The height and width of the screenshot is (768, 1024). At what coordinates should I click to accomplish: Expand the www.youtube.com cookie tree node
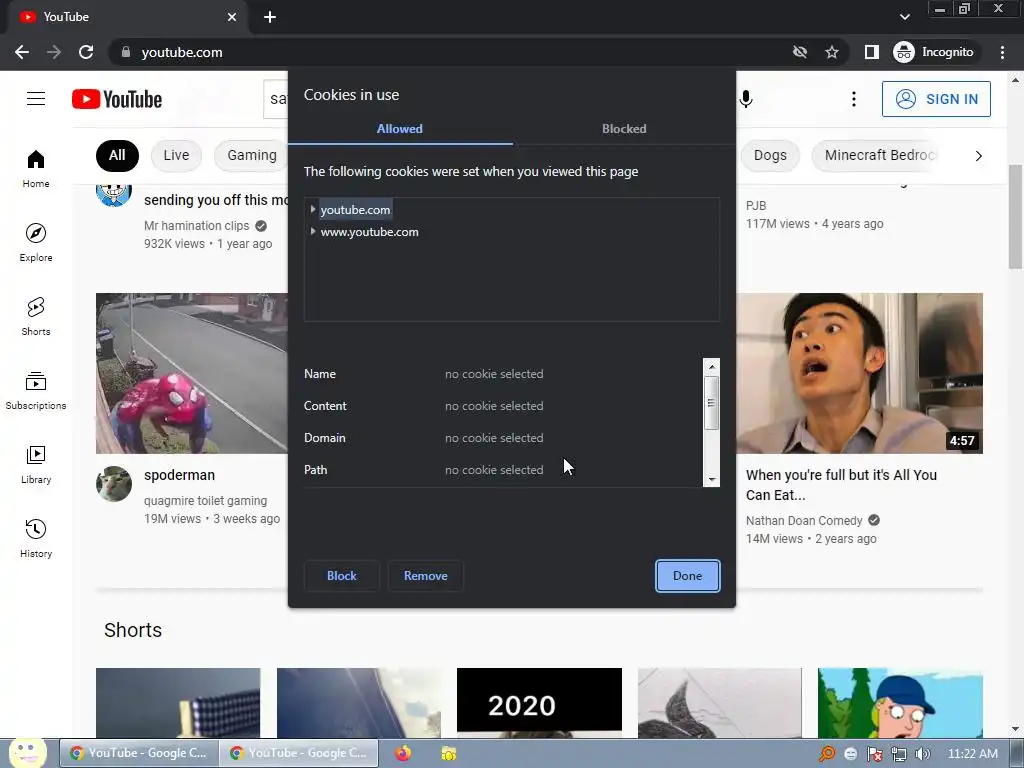click(313, 232)
